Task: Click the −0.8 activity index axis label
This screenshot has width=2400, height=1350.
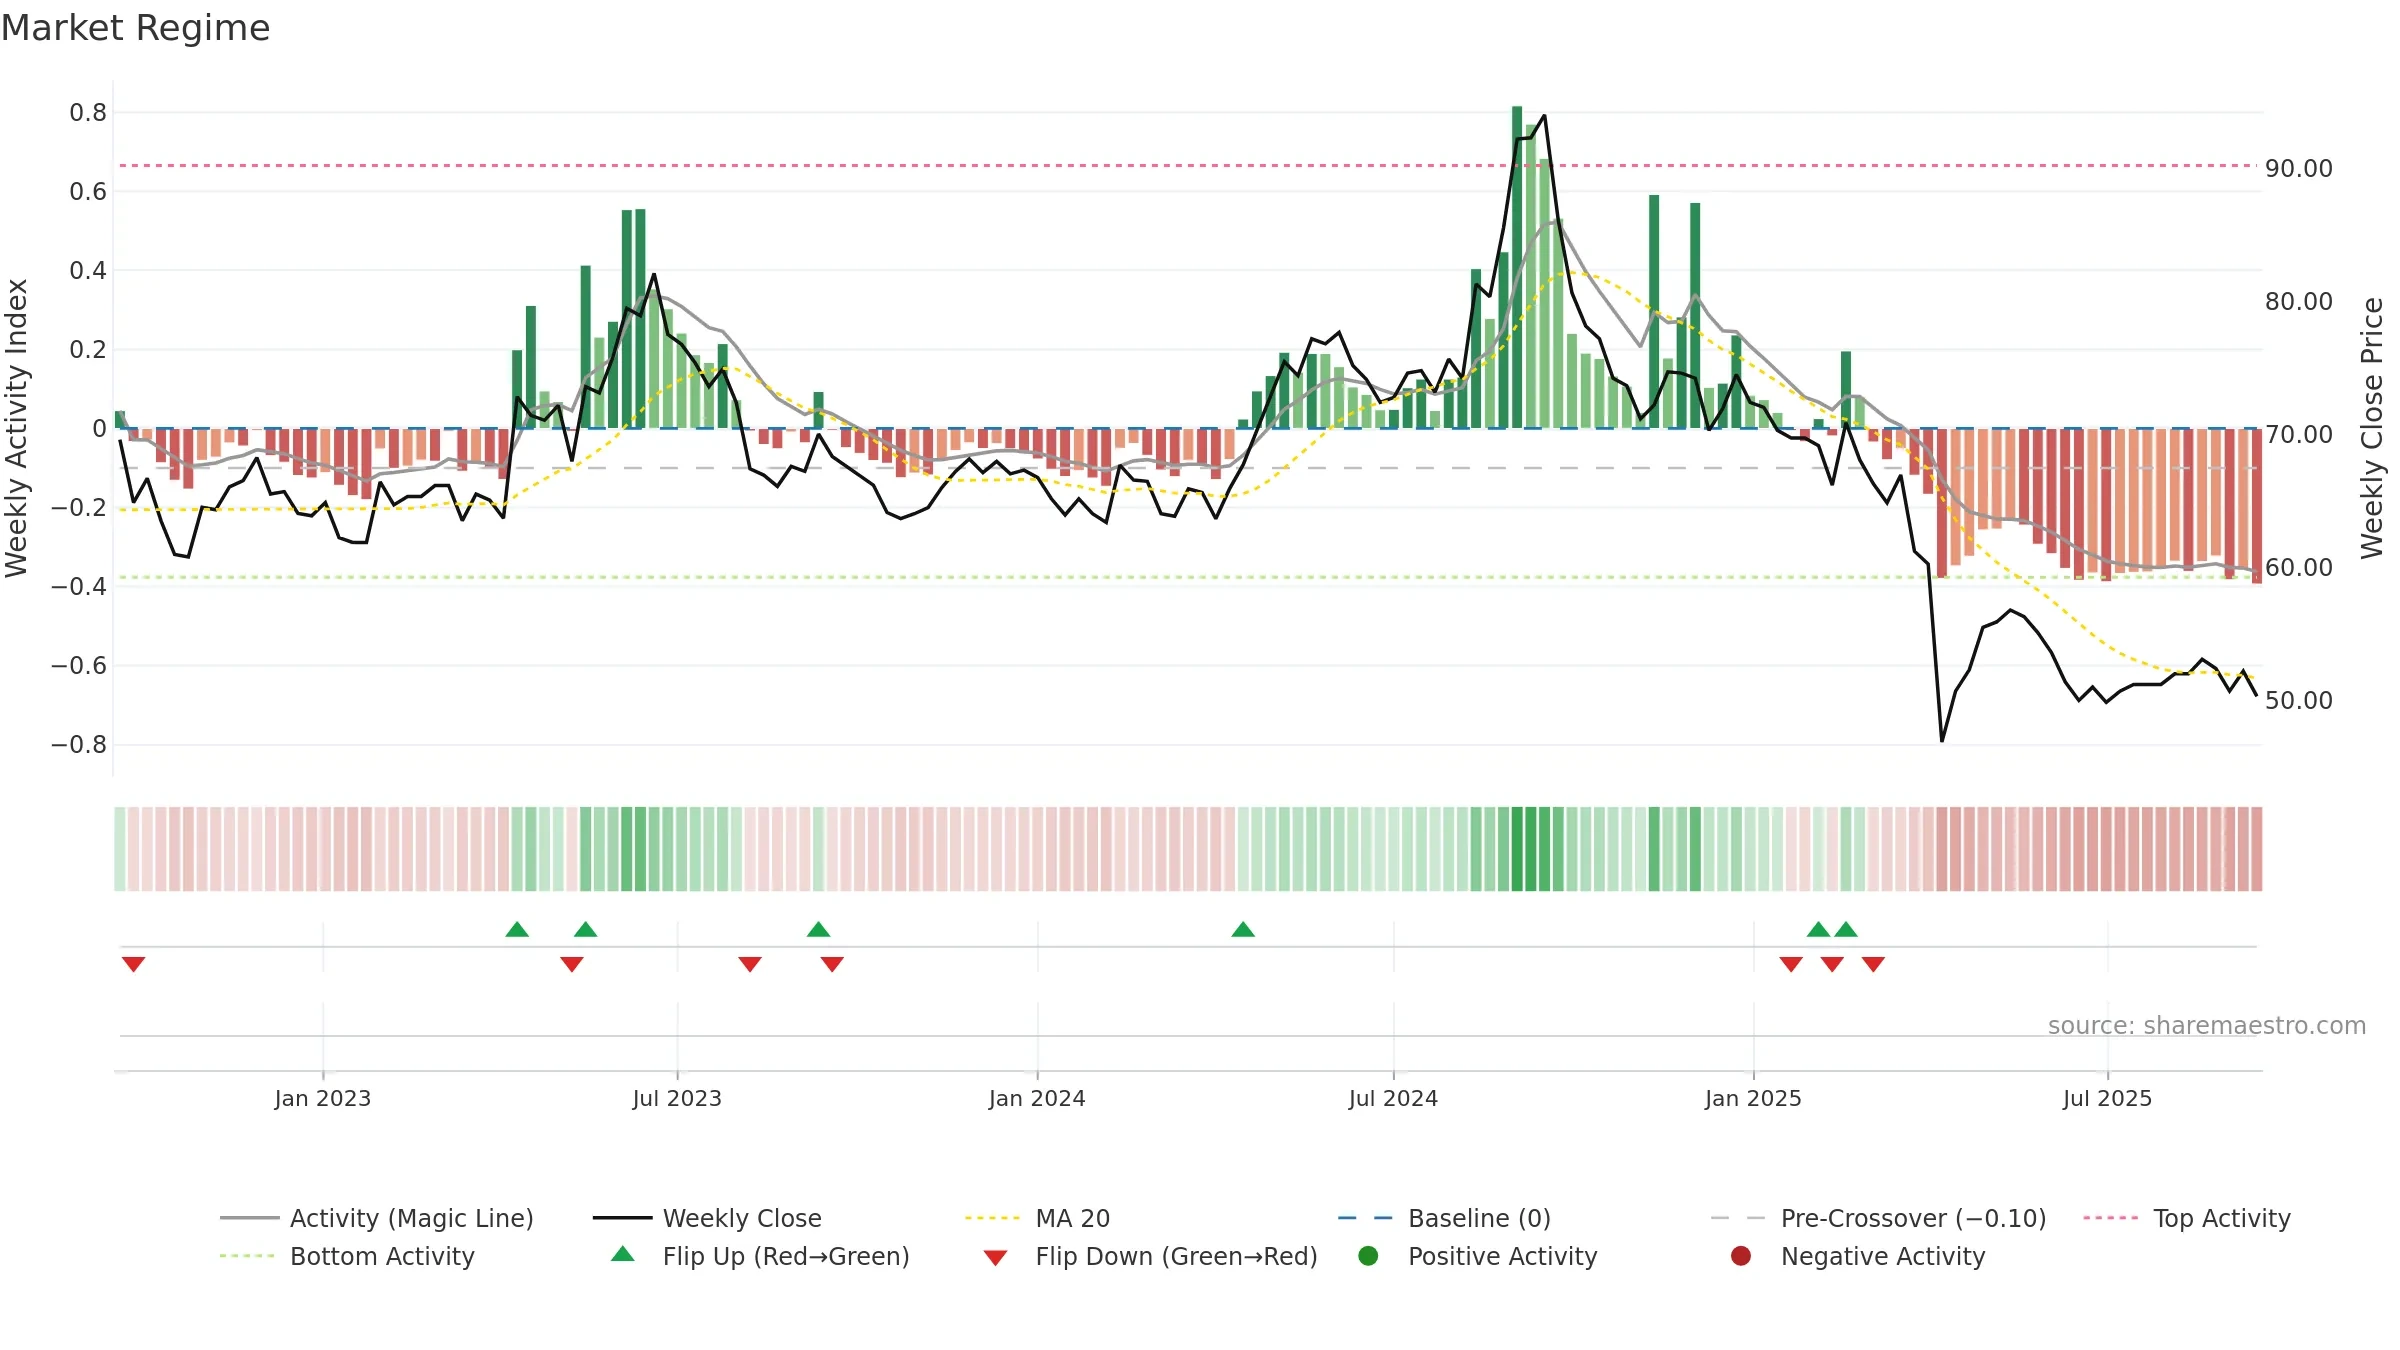Action: click(x=79, y=744)
